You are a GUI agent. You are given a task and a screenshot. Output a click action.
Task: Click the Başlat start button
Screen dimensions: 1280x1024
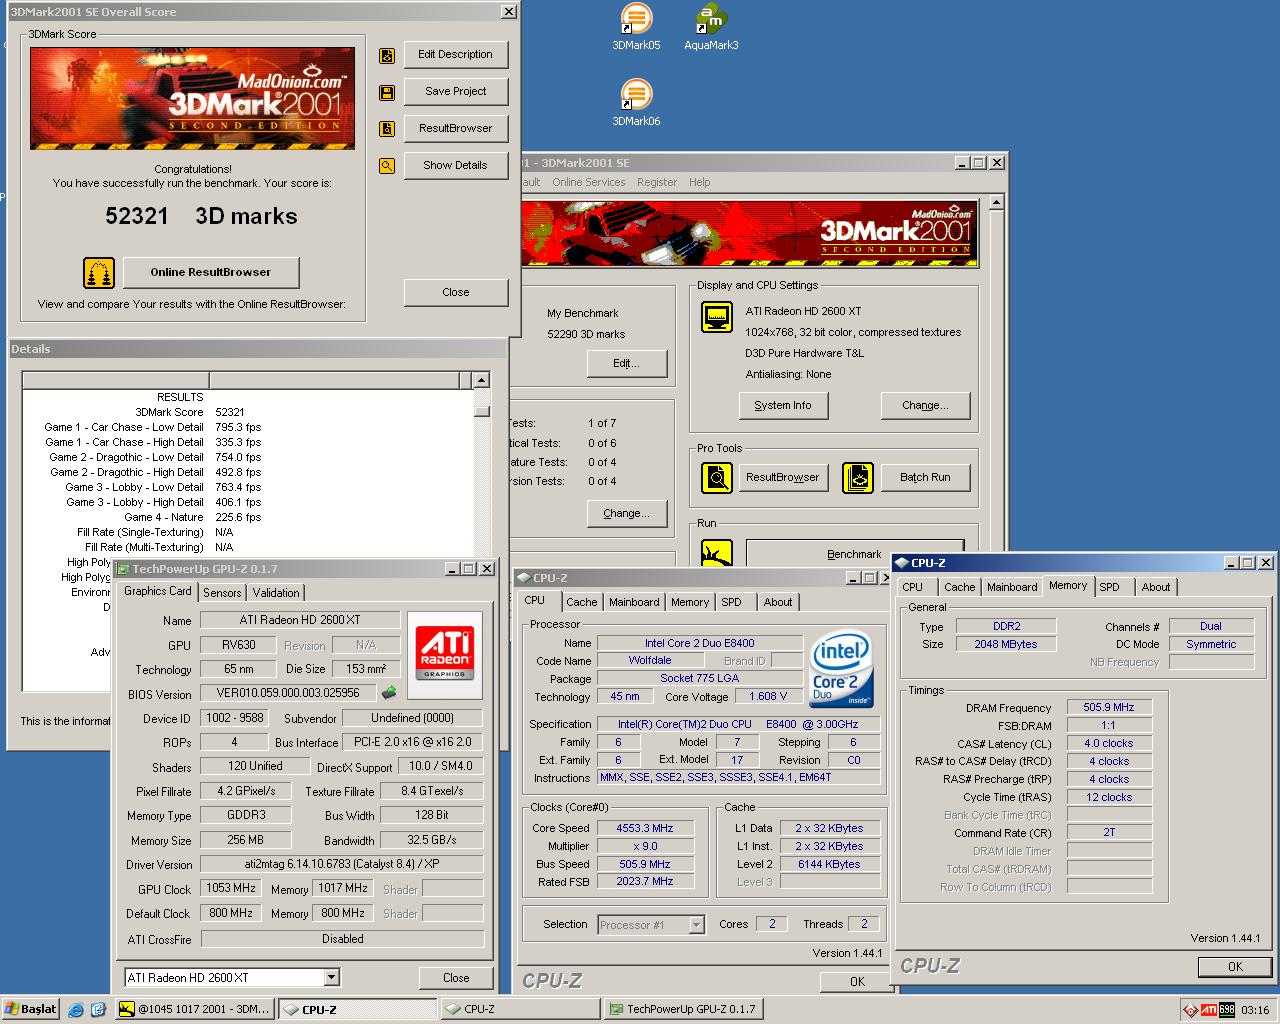click(x=31, y=1009)
